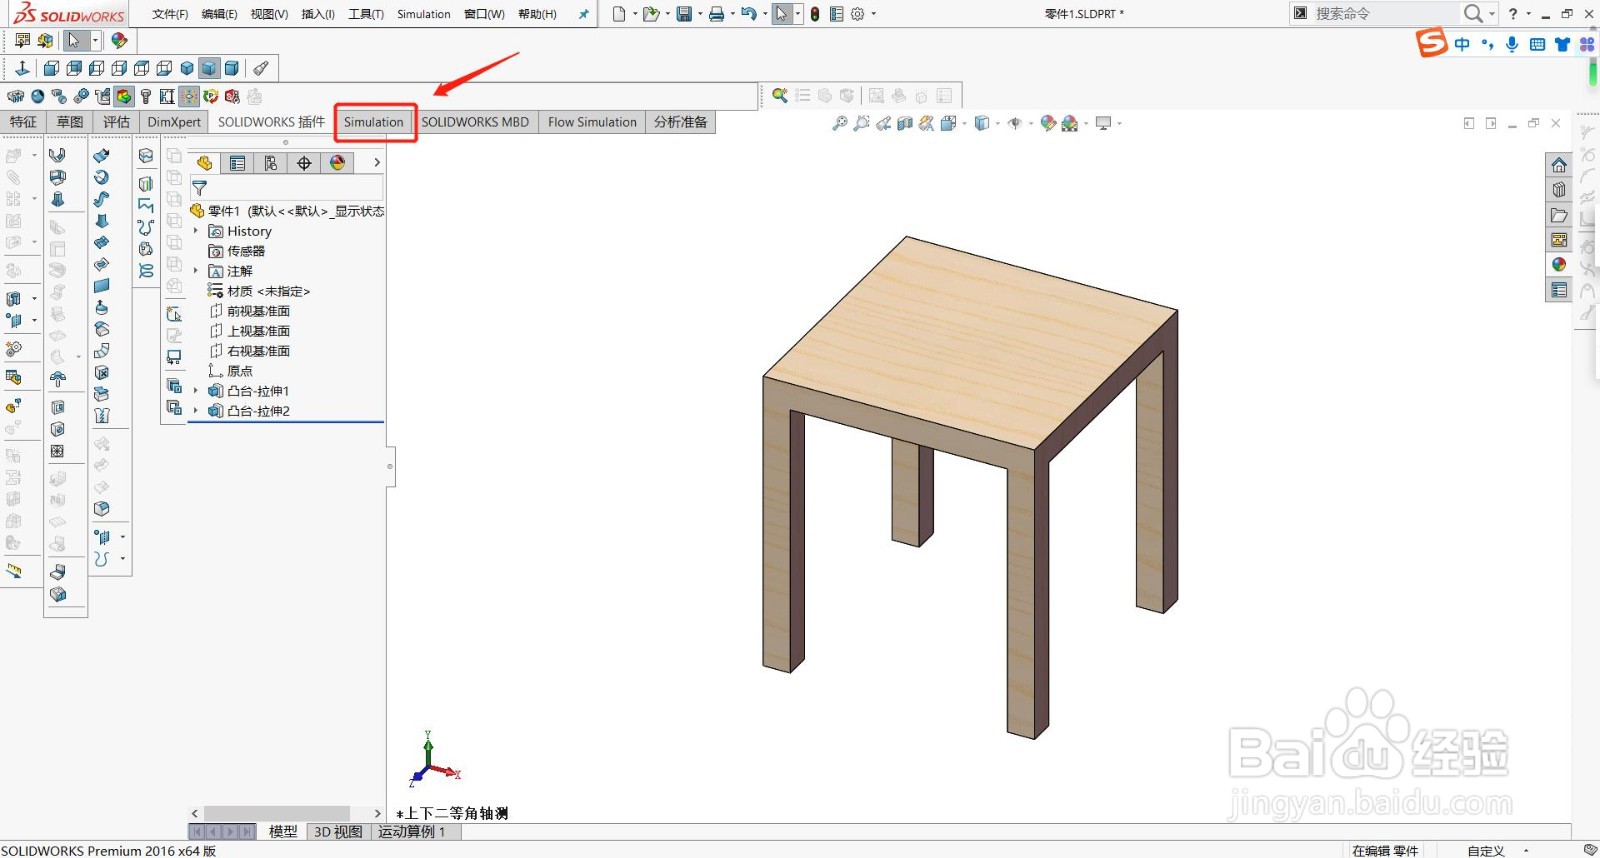Open the Help question mark button

coord(1513,14)
